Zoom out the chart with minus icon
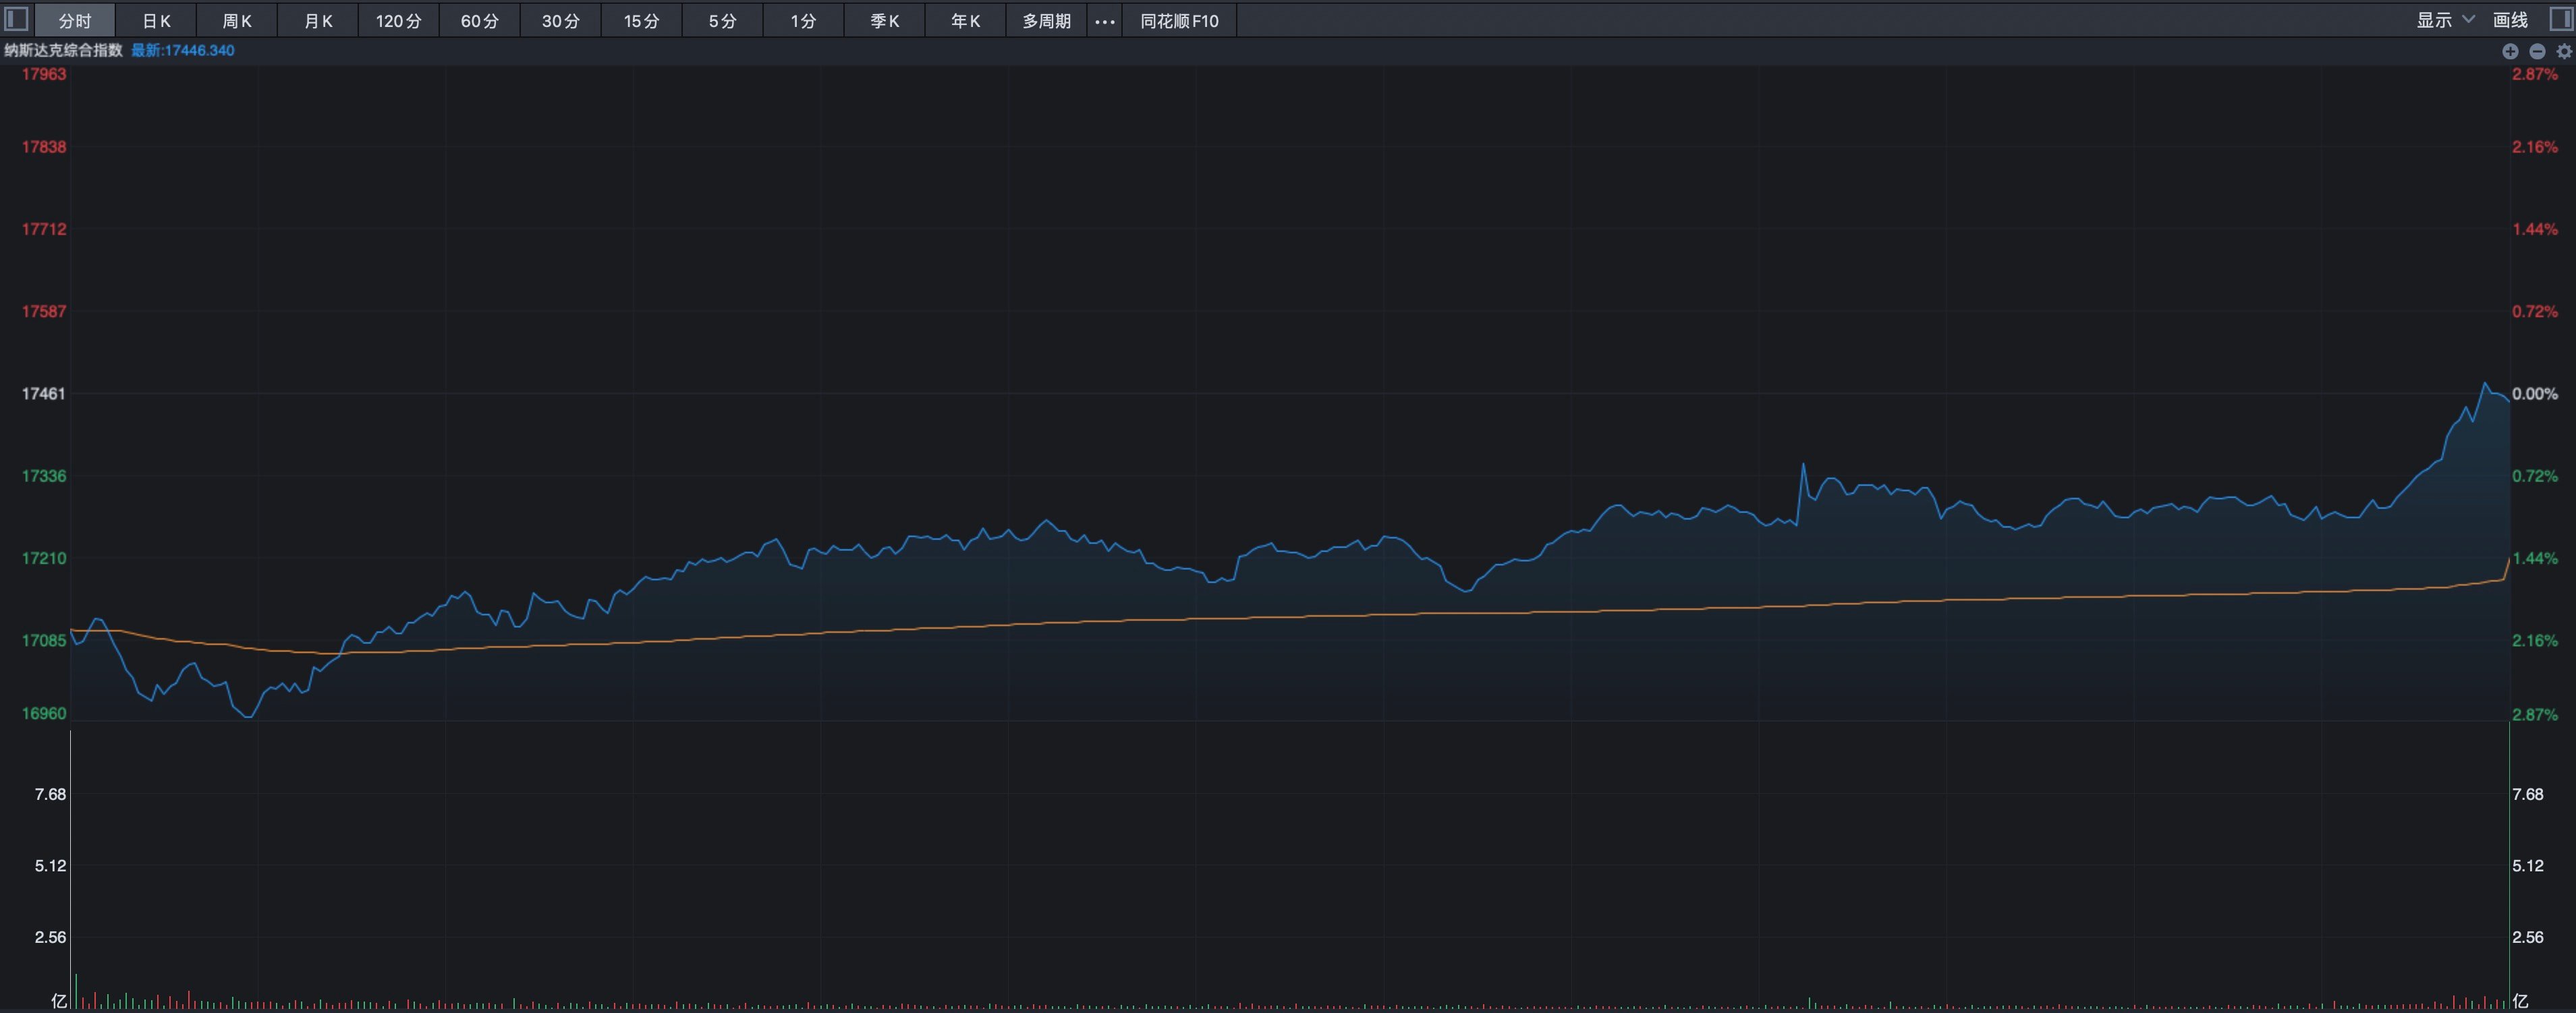 (x=2537, y=51)
